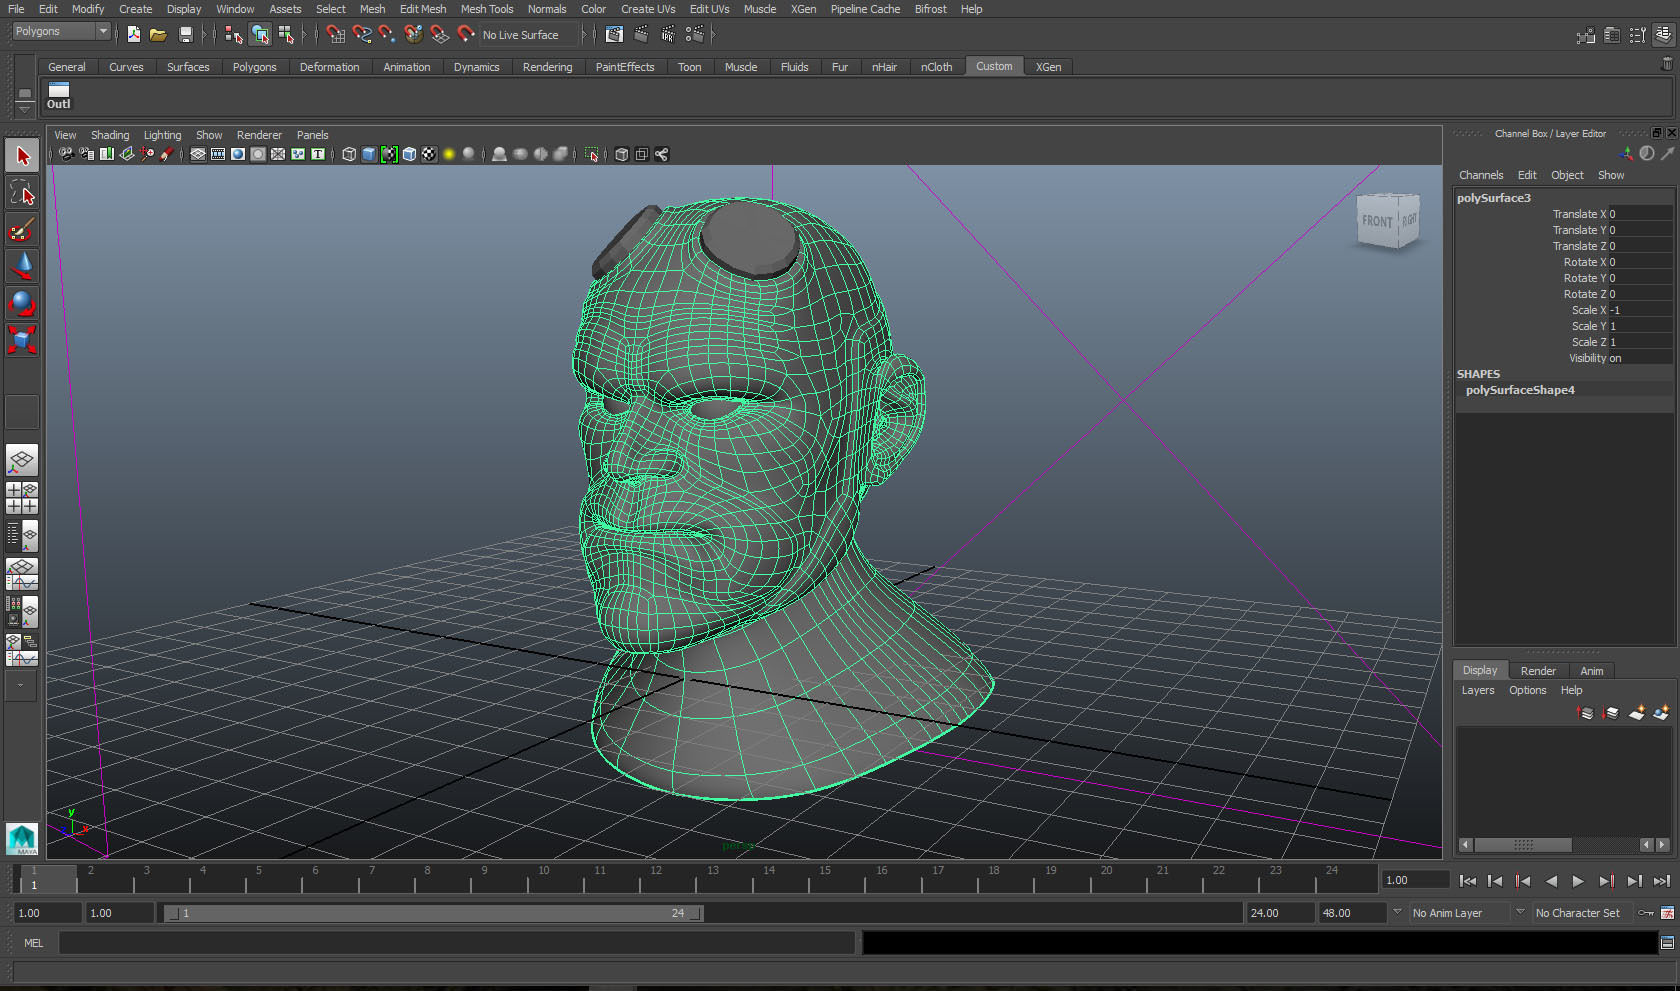Select the Scale X channel value
The image size is (1680, 991).
point(1640,310)
